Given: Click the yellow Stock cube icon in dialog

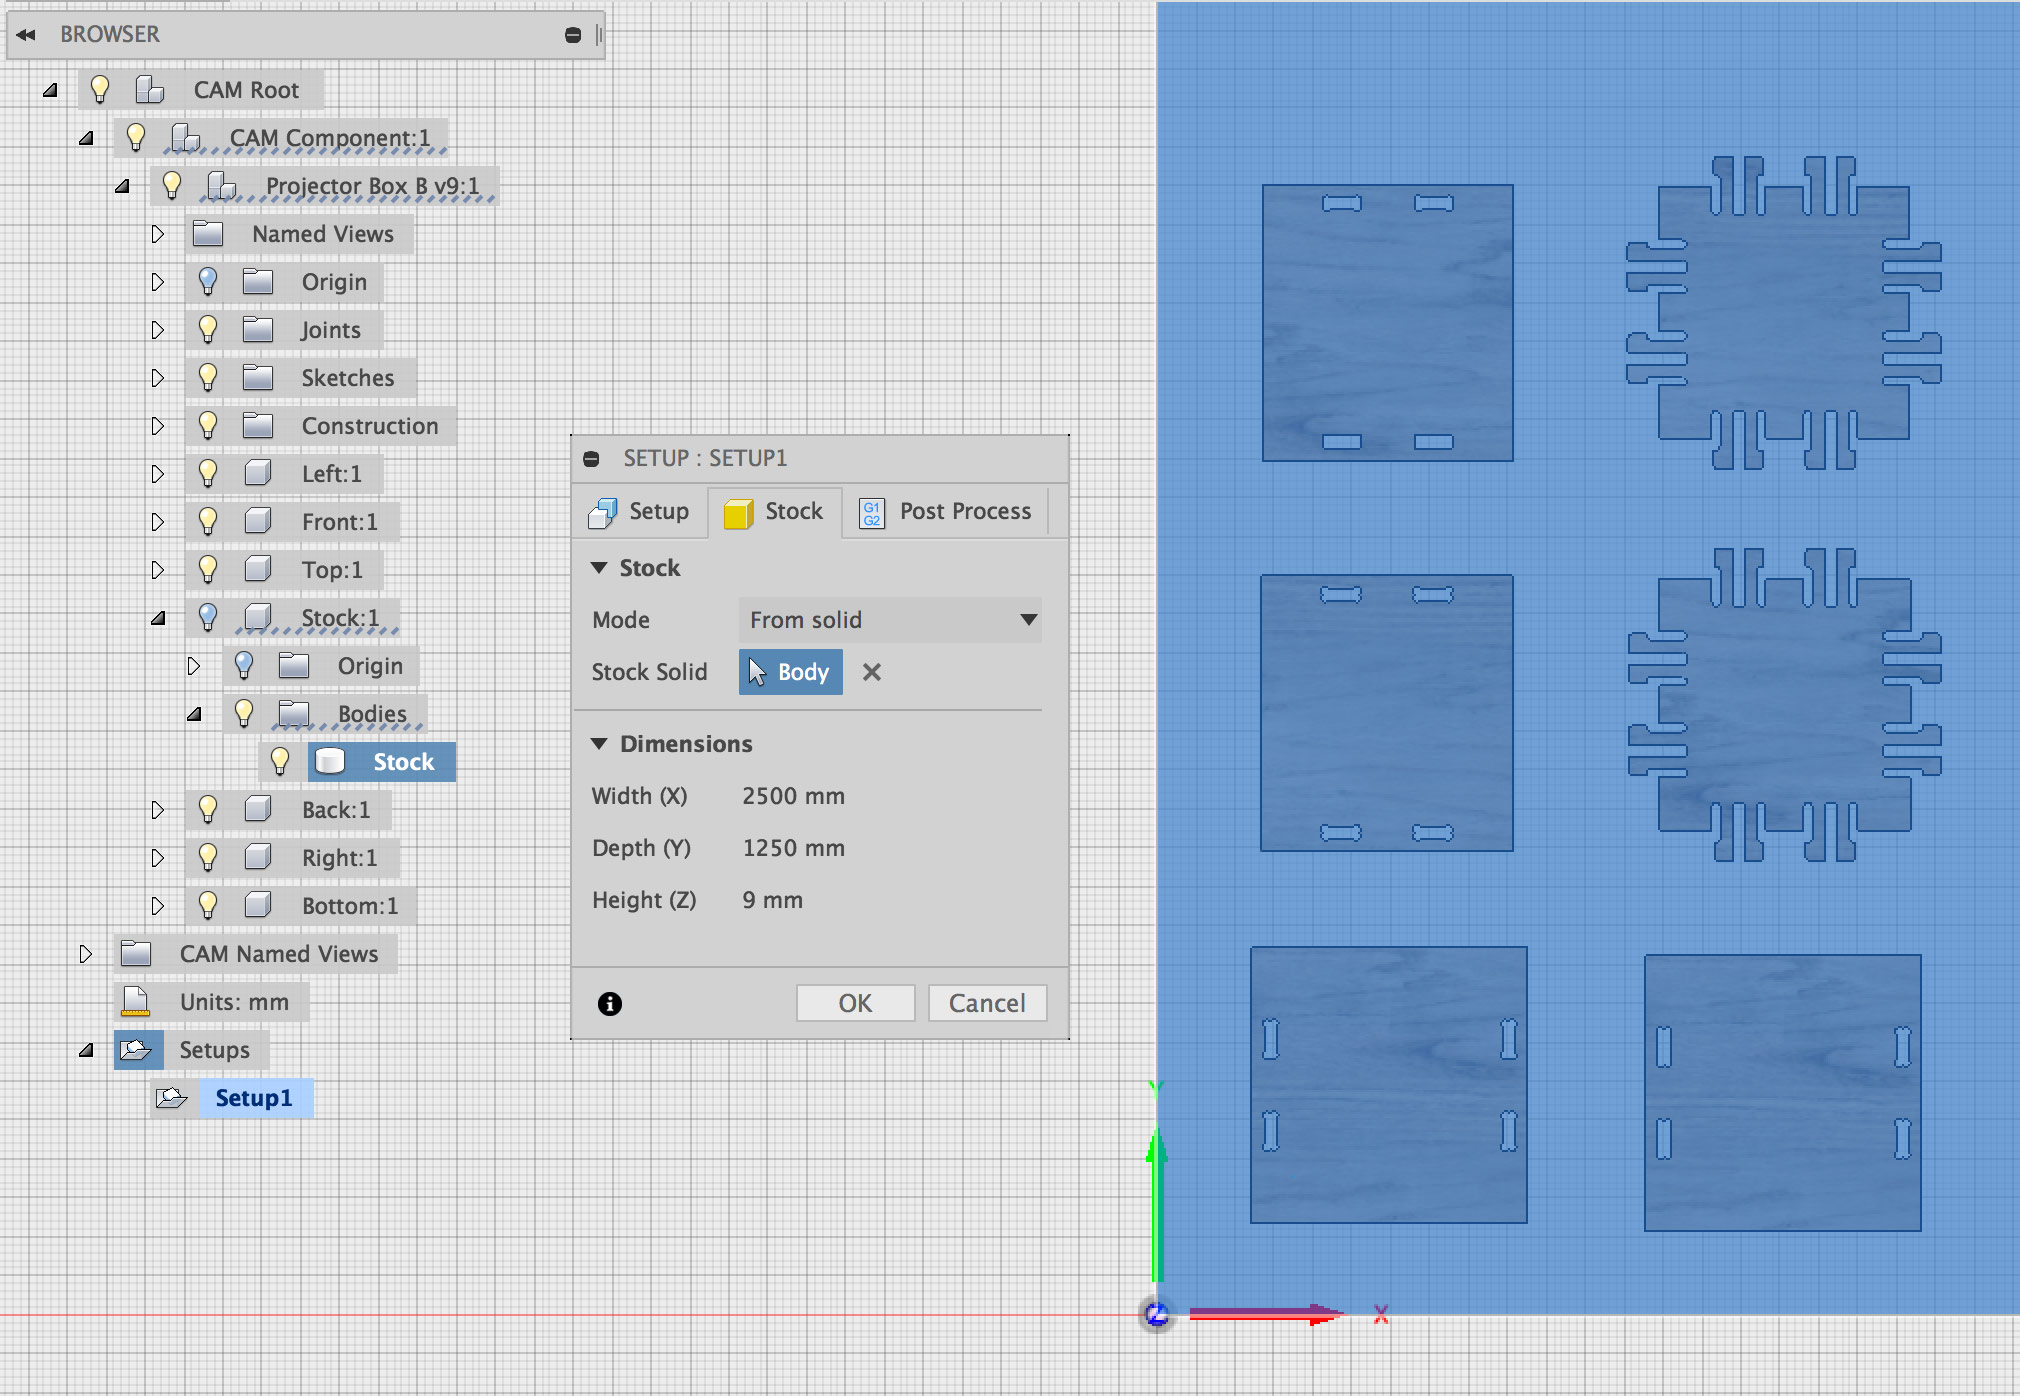Looking at the screenshot, I should coord(737,511).
